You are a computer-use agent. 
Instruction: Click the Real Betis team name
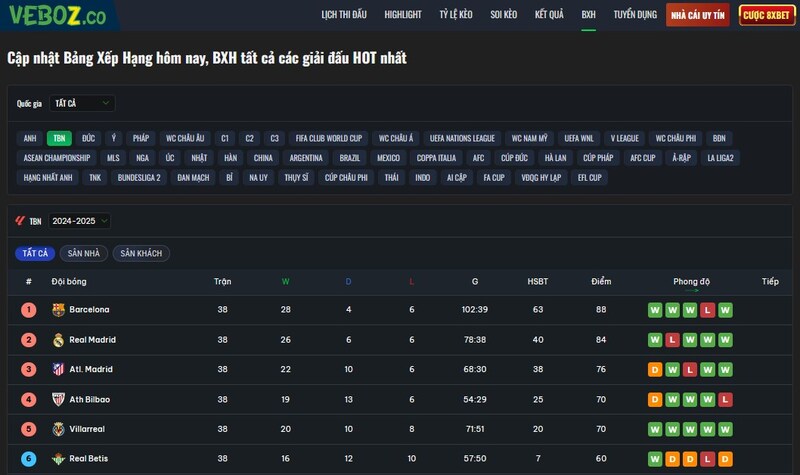89,459
